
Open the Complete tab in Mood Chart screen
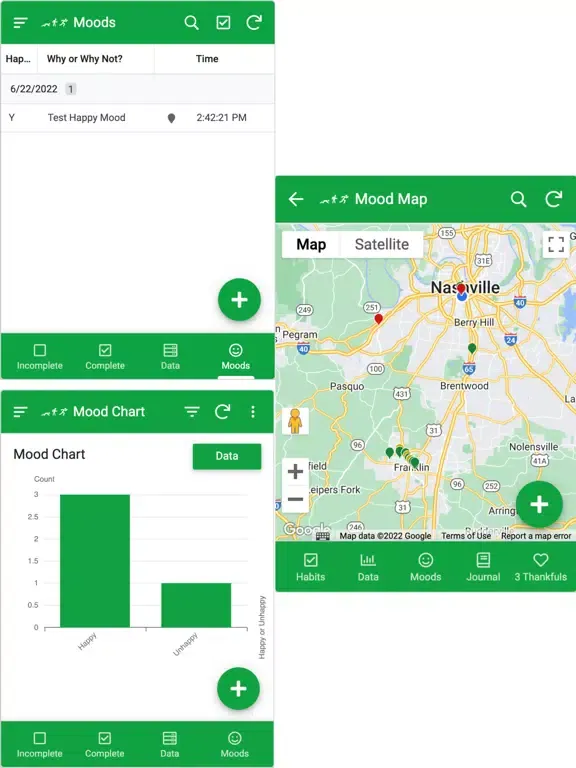pyautogui.click(x=105, y=744)
